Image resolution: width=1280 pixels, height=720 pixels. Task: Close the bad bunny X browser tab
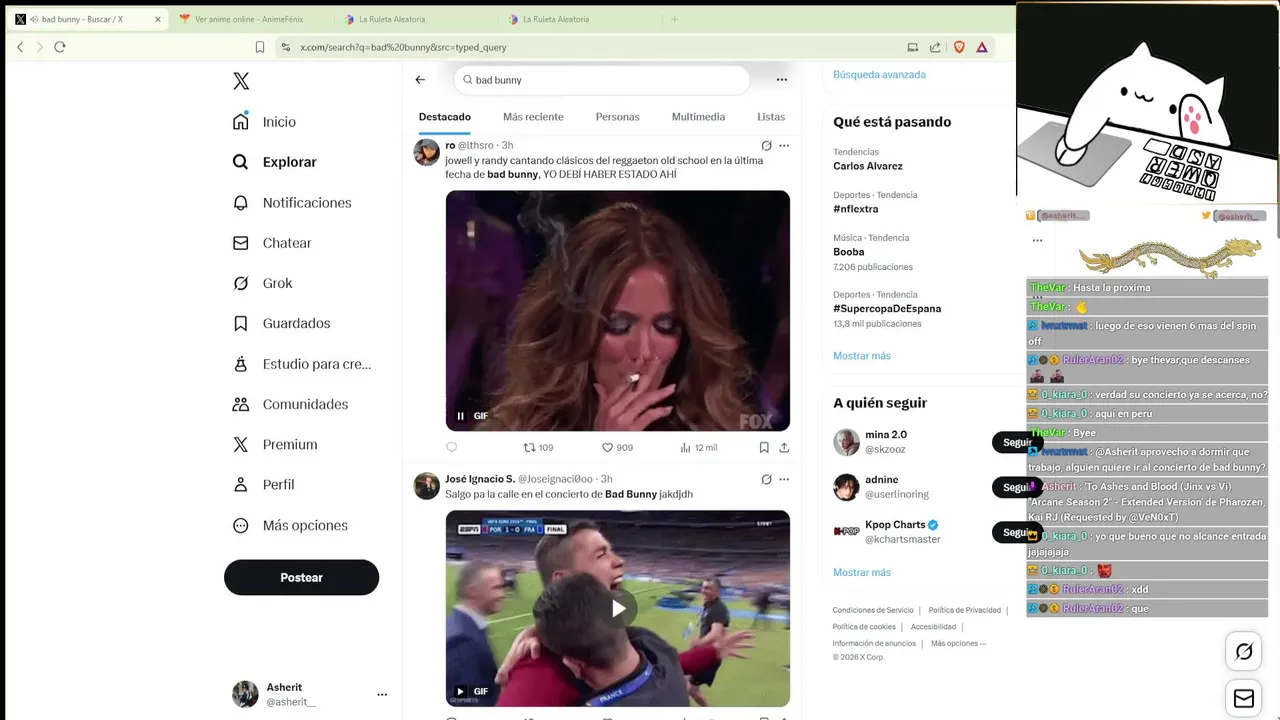[158, 19]
